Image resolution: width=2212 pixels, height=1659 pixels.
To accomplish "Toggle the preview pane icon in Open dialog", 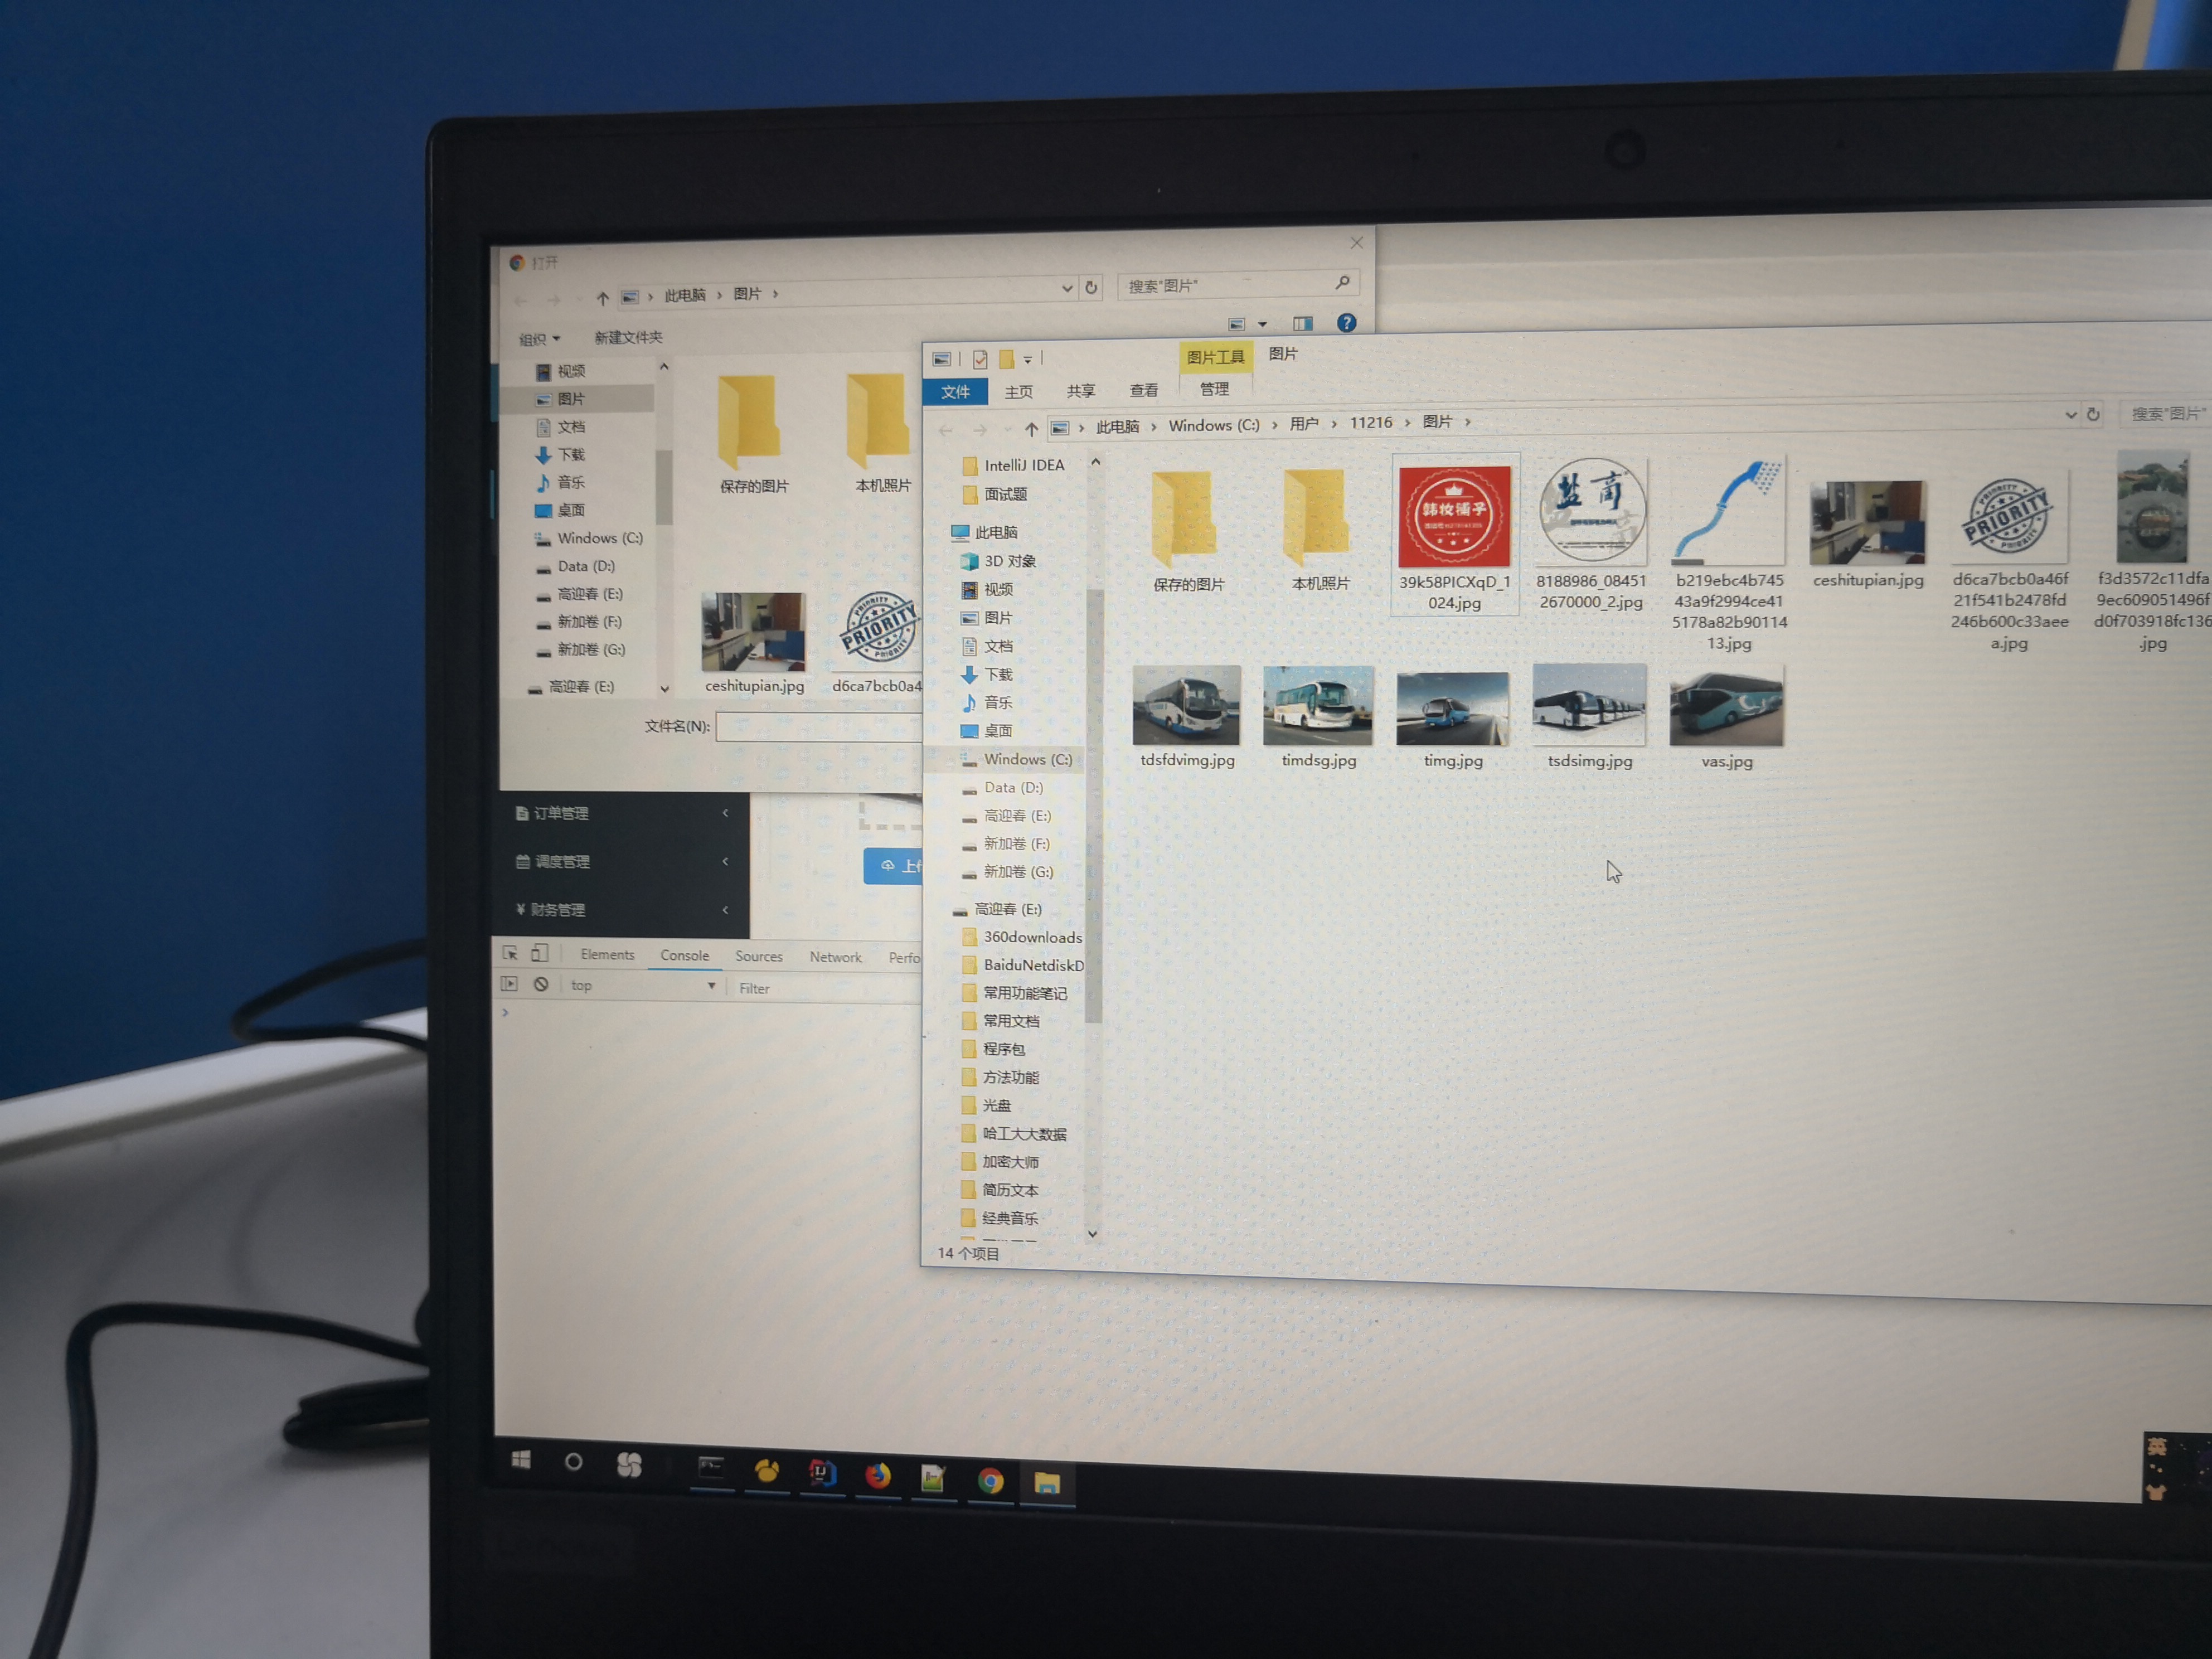I will click(1302, 323).
